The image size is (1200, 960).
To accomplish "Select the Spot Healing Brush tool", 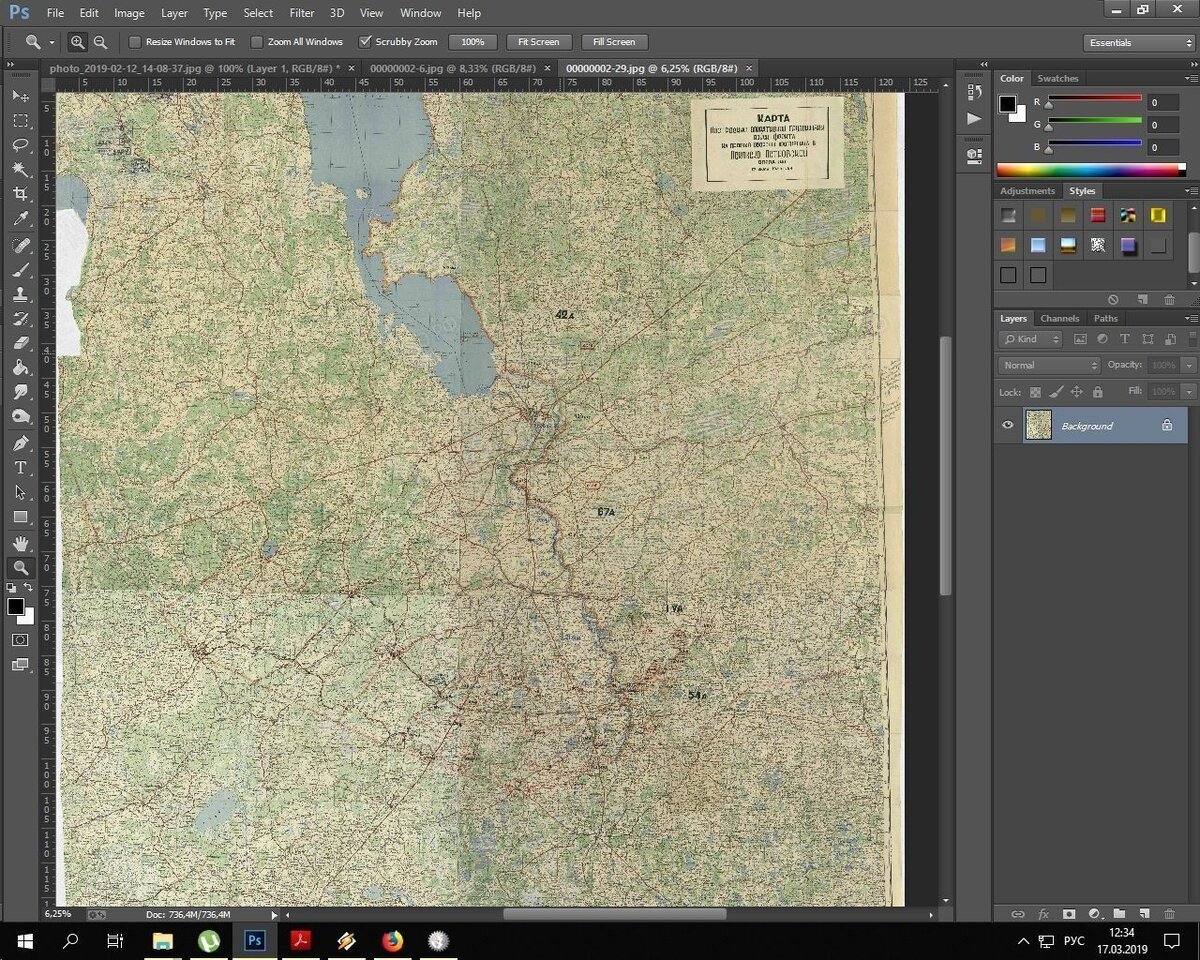I will [x=20, y=246].
